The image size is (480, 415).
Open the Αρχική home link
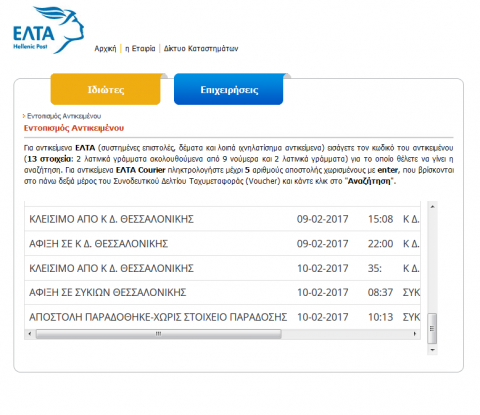click(x=105, y=49)
